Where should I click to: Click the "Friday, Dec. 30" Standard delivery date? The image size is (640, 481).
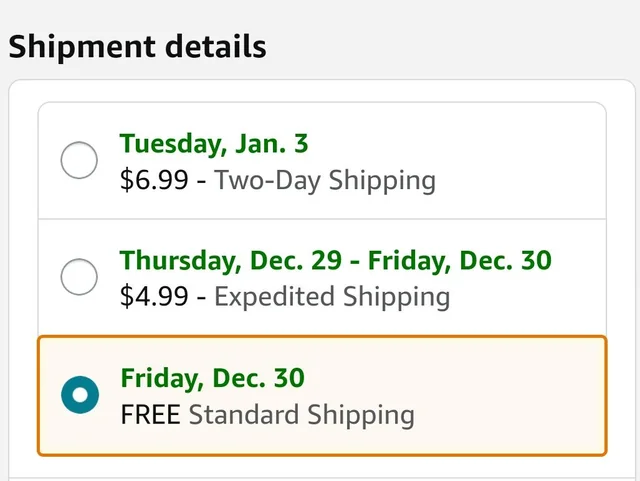pyautogui.click(x=212, y=379)
